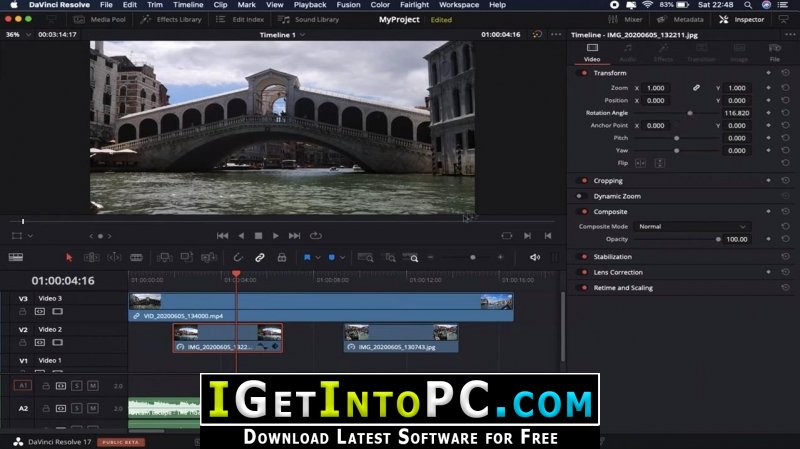The width and height of the screenshot is (800, 449).
Task: Play the timeline in reverse
Action: (x=241, y=236)
